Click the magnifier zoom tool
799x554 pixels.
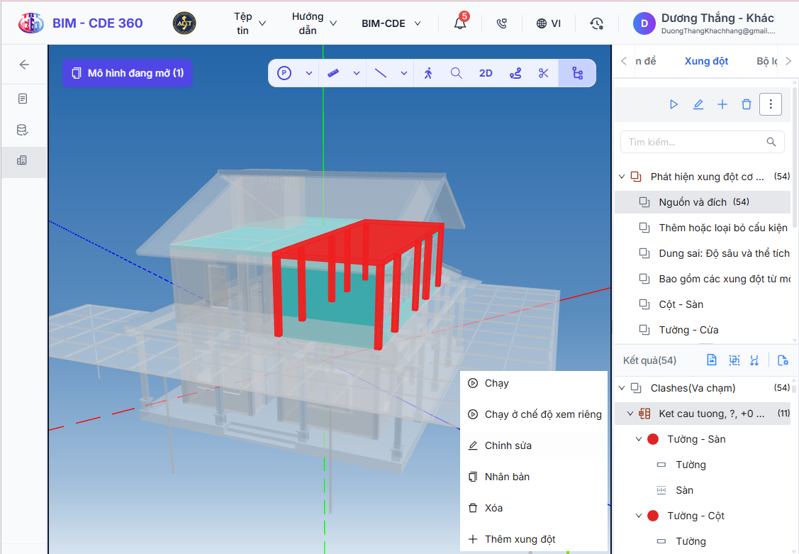[457, 73]
